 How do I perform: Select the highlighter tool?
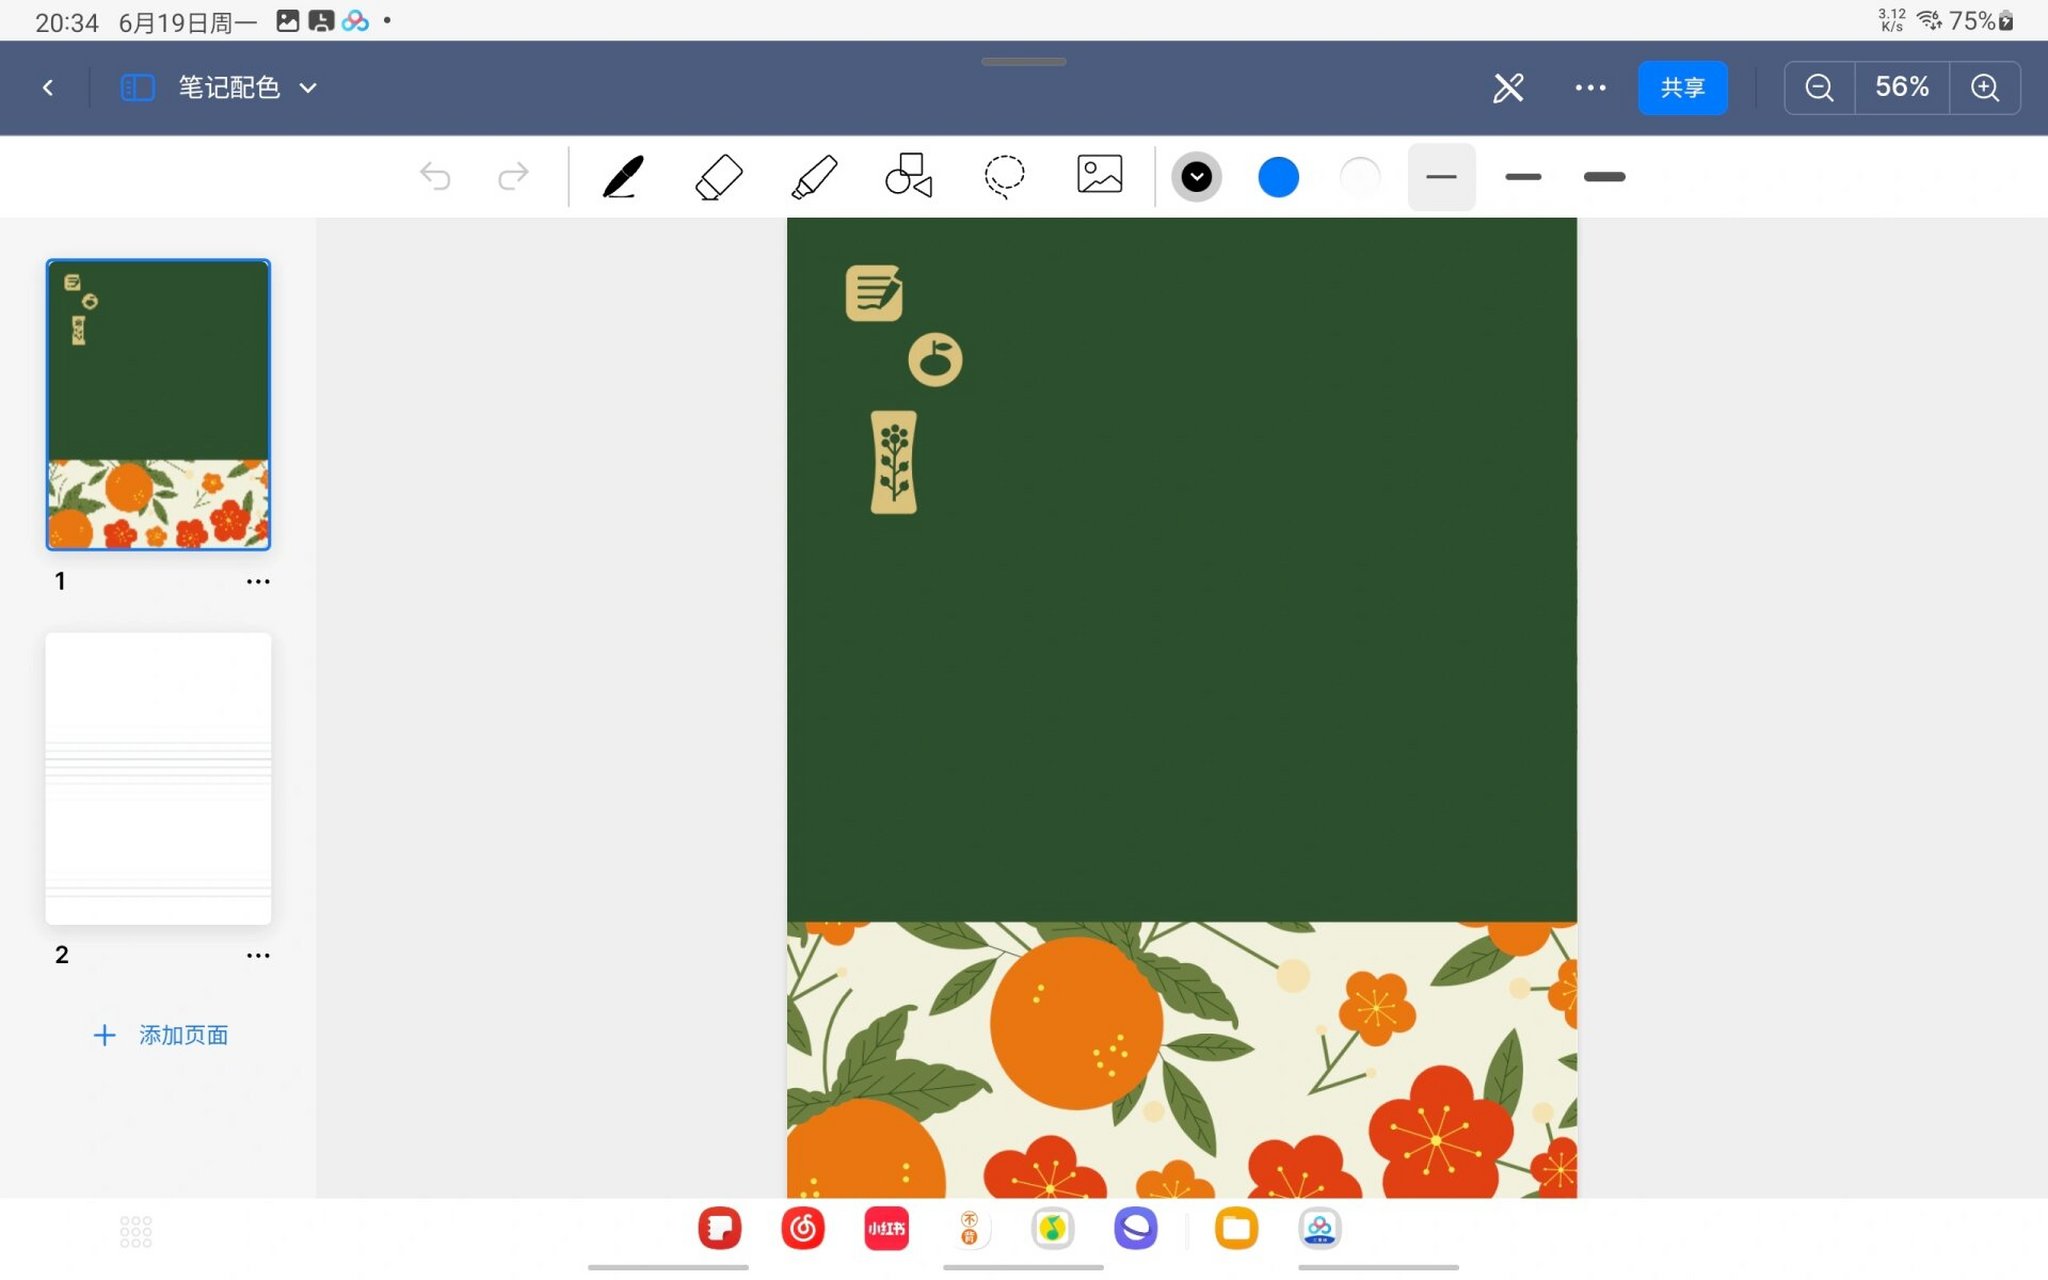pyautogui.click(x=813, y=176)
